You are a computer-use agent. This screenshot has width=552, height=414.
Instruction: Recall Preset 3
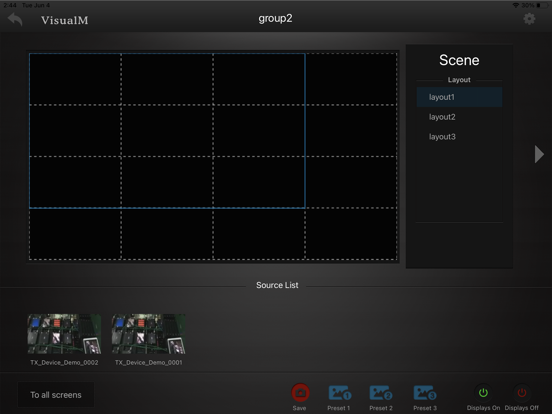coord(425,393)
